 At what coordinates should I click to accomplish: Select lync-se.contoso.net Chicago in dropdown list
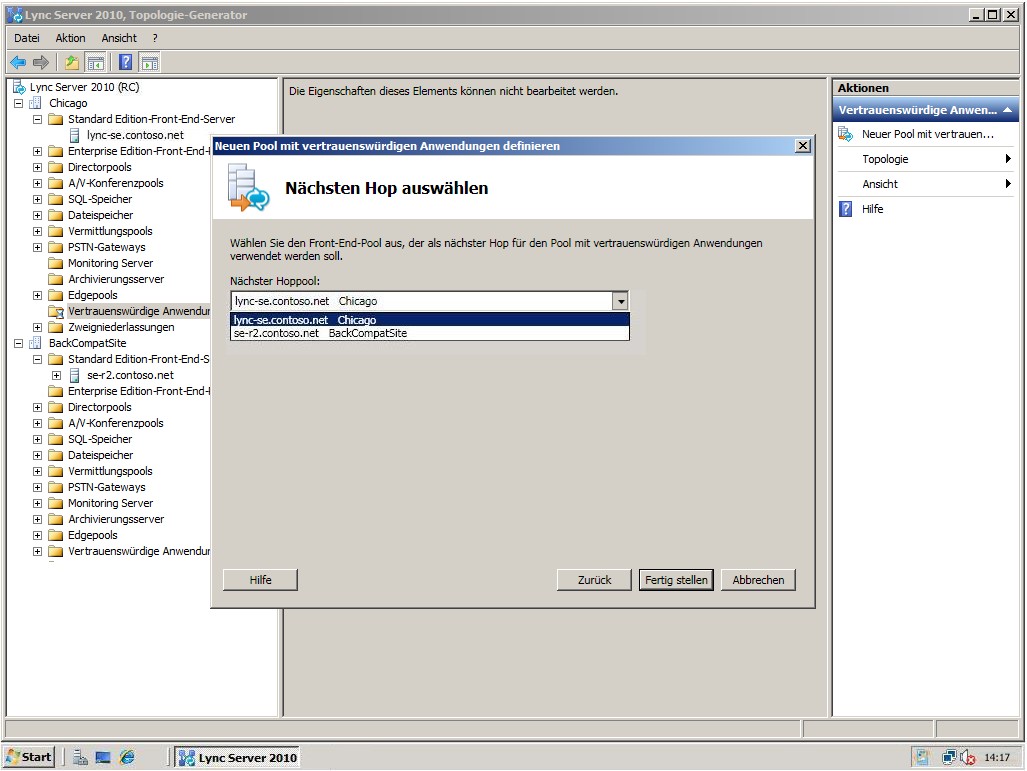[x=430, y=320]
